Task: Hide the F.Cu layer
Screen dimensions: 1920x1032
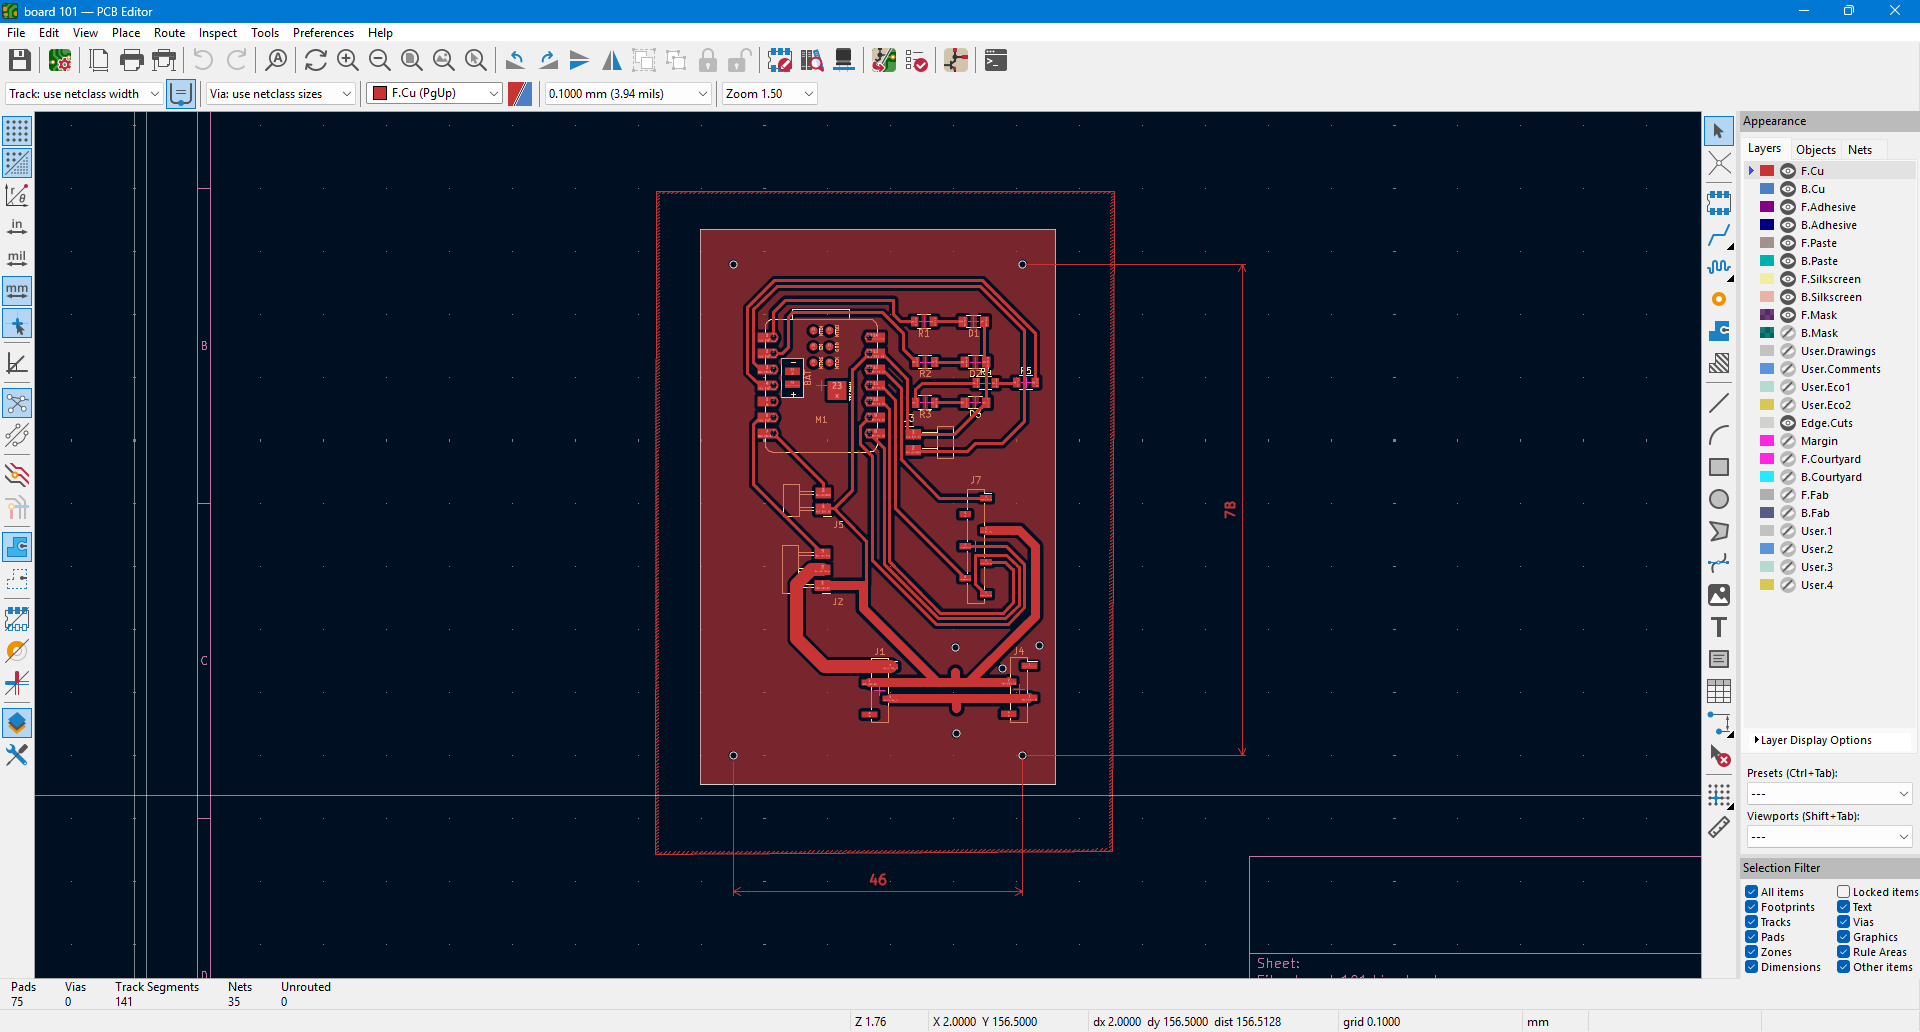Action: click(x=1788, y=171)
